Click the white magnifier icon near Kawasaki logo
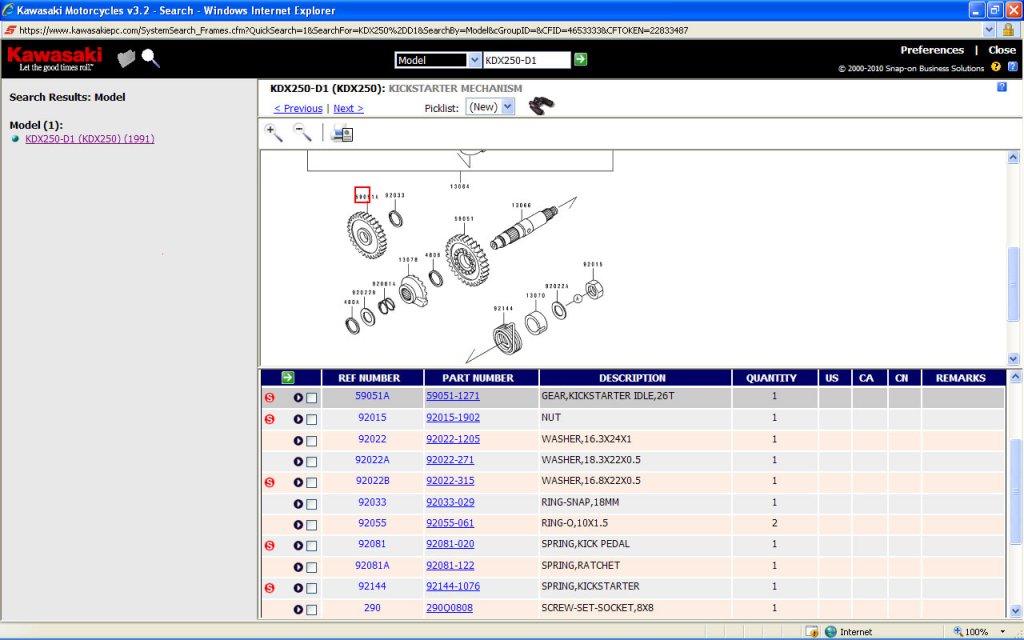 point(150,58)
